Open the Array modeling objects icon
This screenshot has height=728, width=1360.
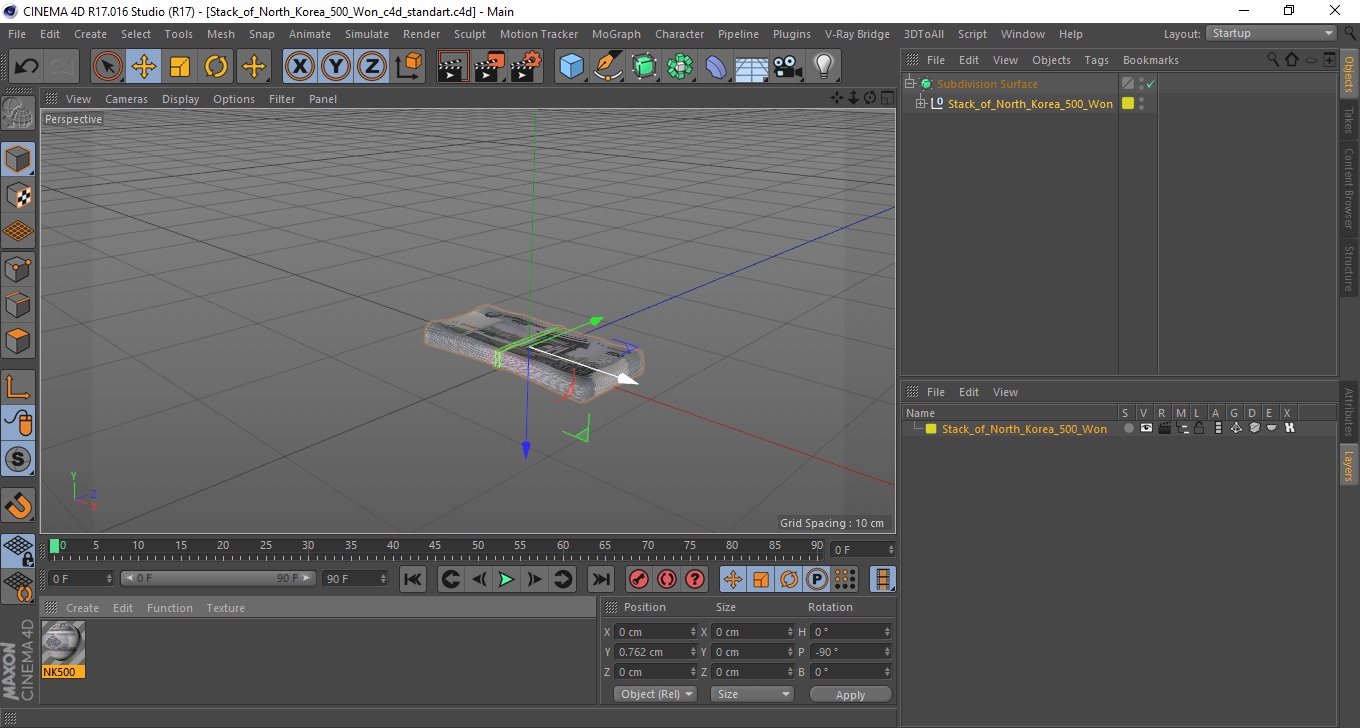pos(680,67)
